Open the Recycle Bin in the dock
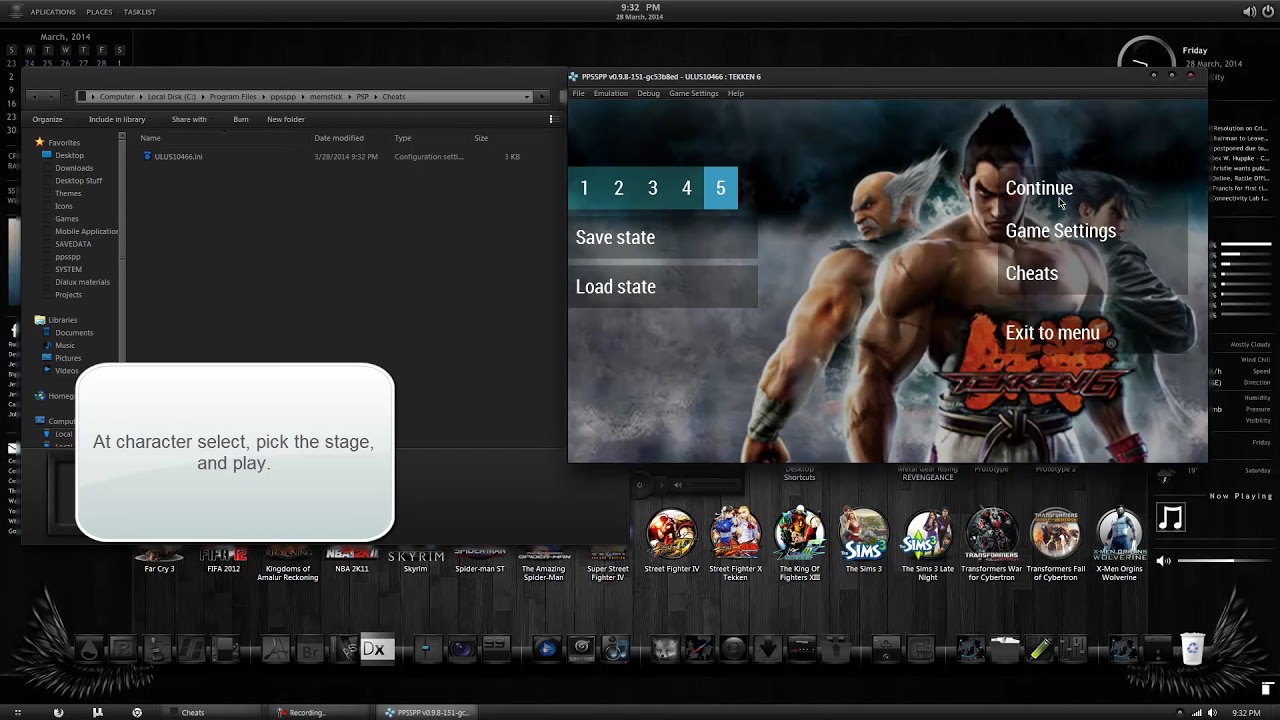This screenshot has width=1280, height=720. pyautogui.click(x=1192, y=649)
